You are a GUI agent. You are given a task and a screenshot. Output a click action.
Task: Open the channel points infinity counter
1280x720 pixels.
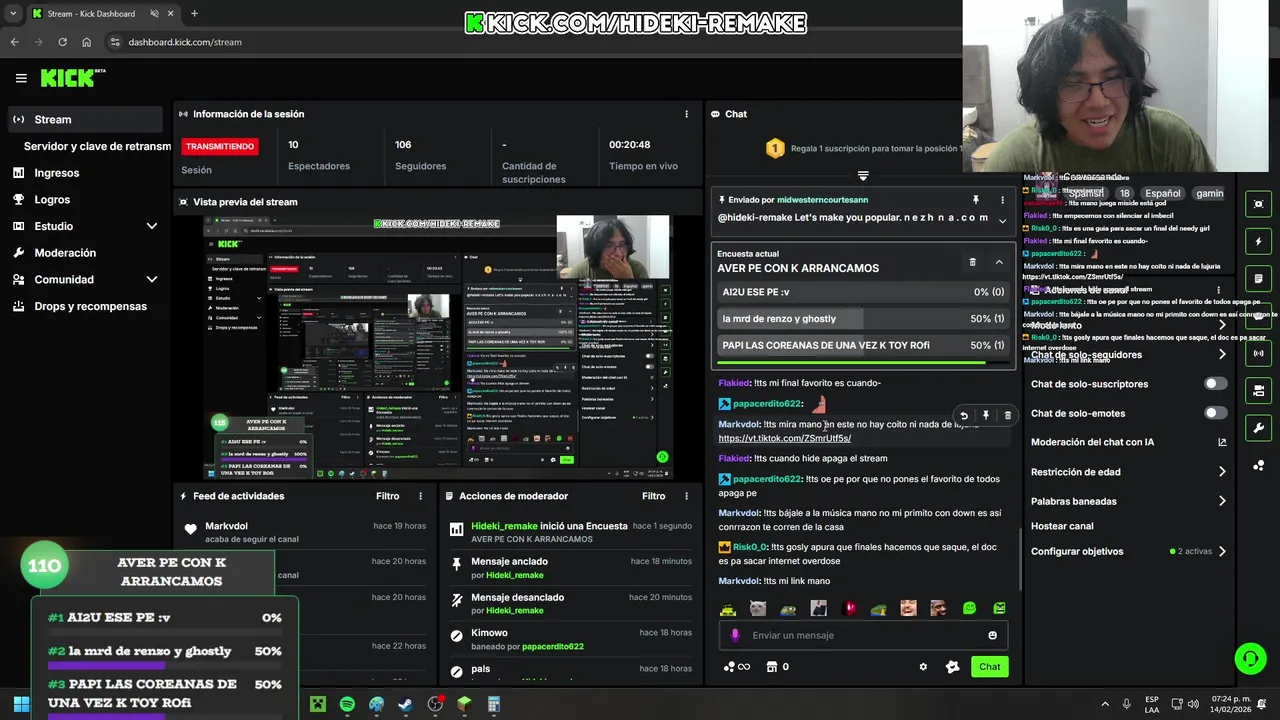[x=737, y=667]
